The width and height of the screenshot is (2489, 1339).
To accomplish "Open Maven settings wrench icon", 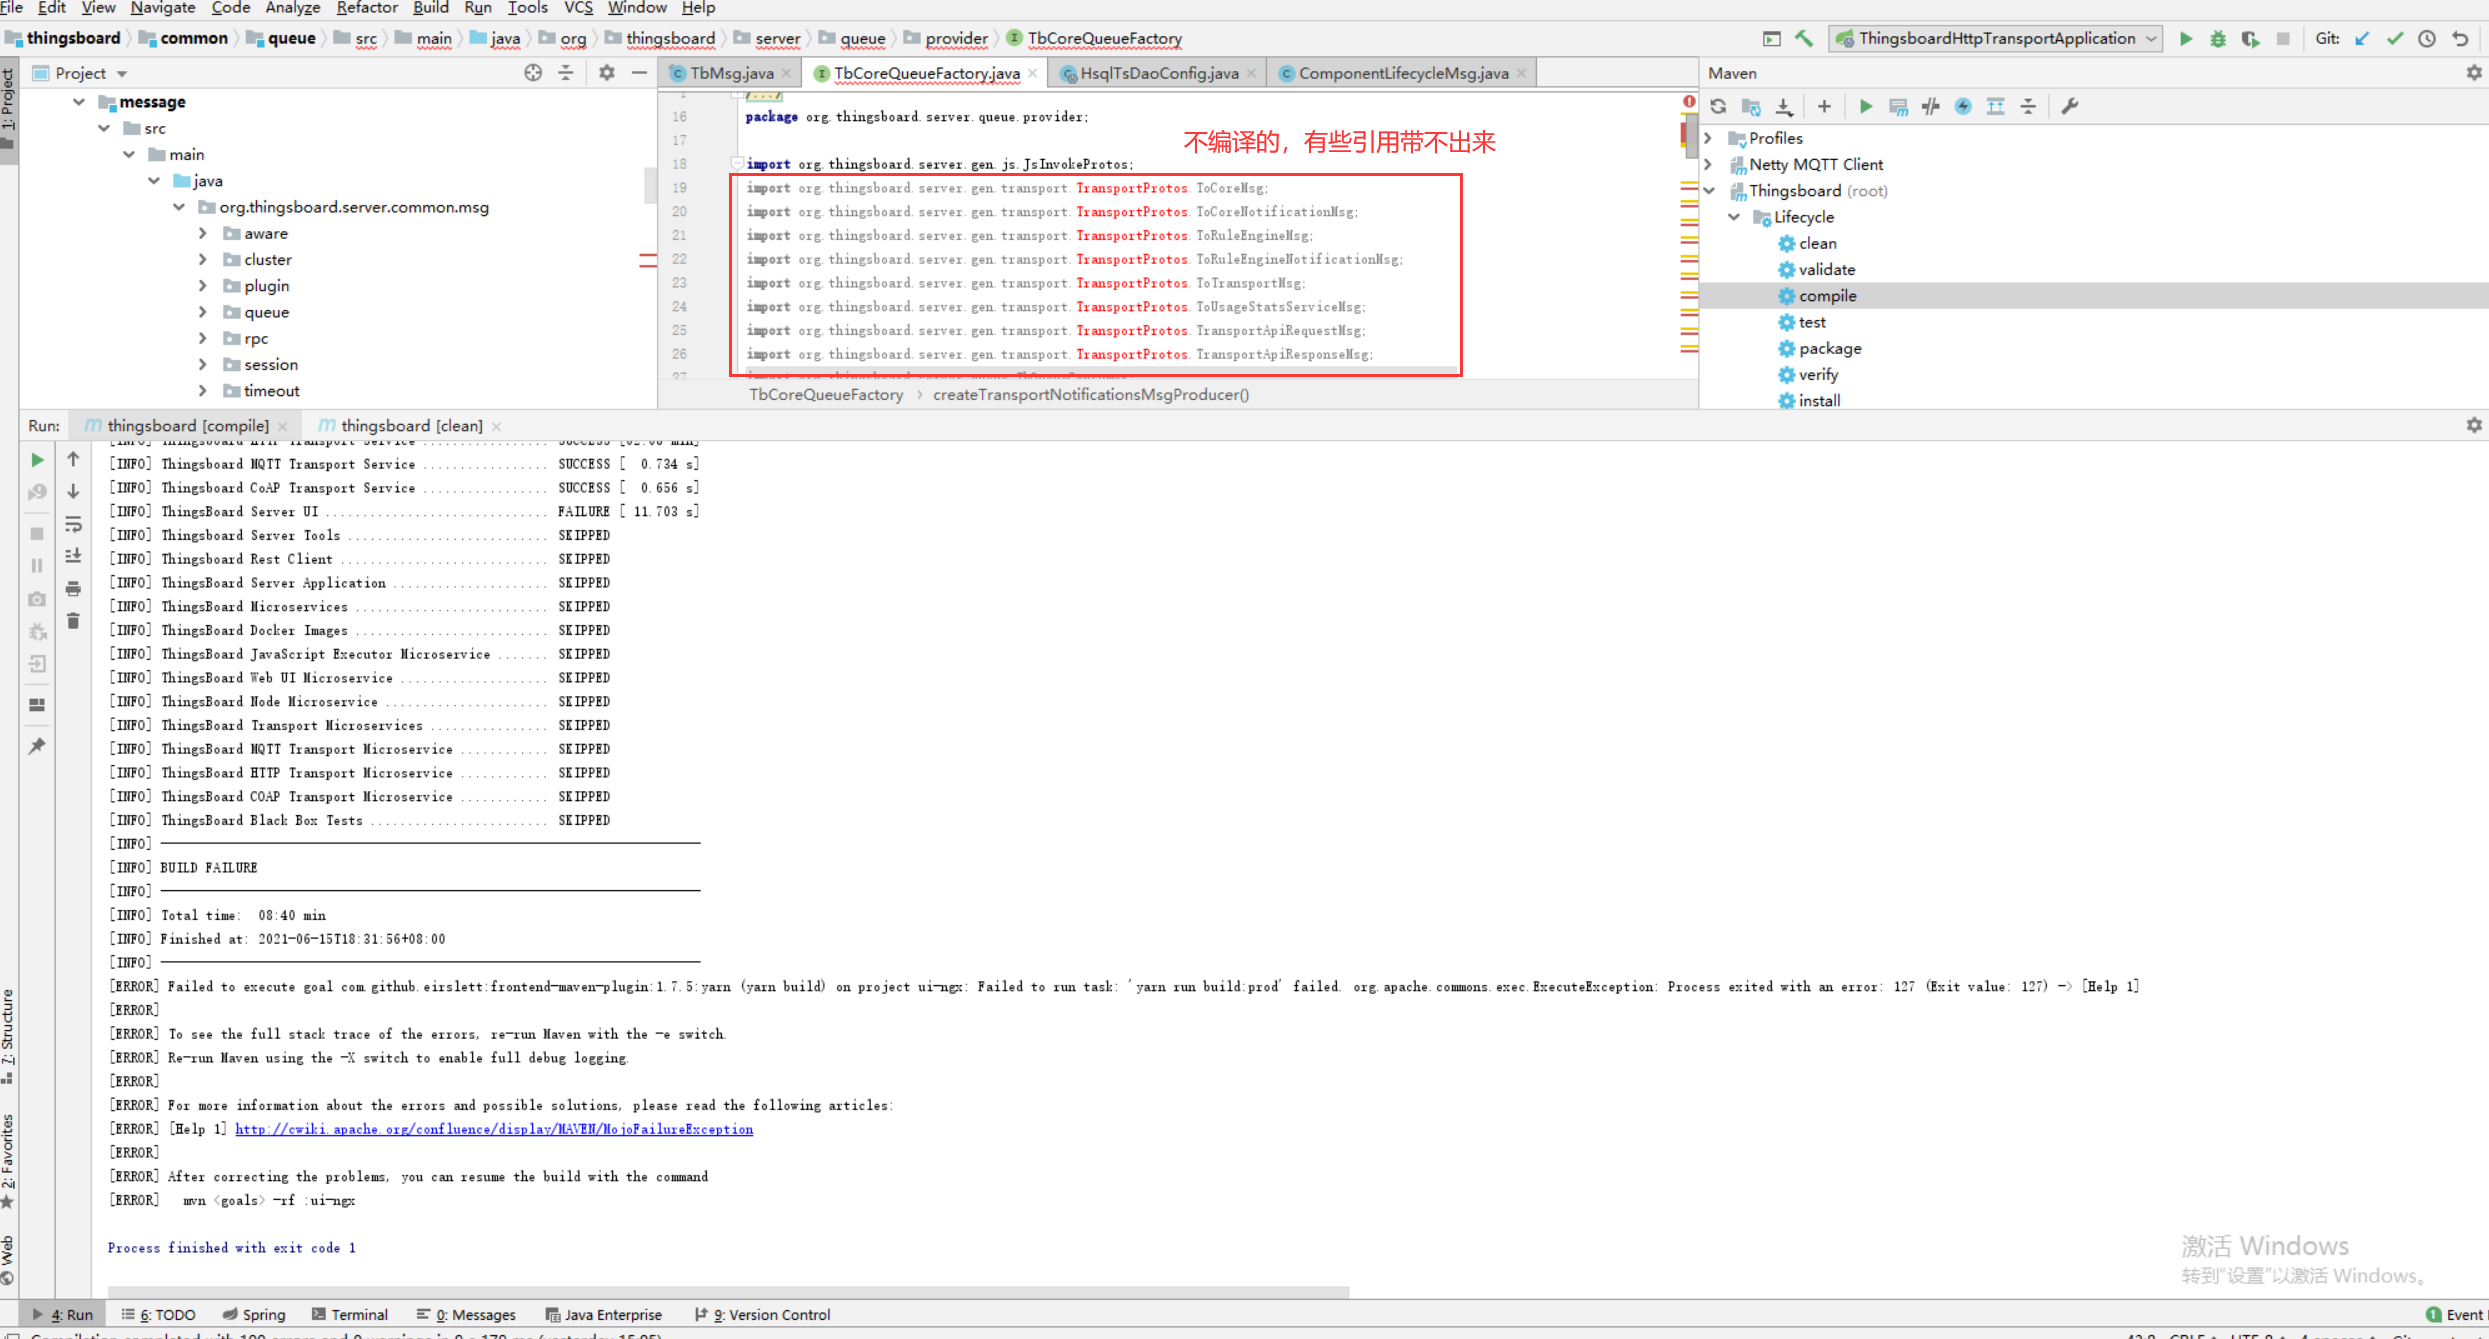I will click(2070, 106).
